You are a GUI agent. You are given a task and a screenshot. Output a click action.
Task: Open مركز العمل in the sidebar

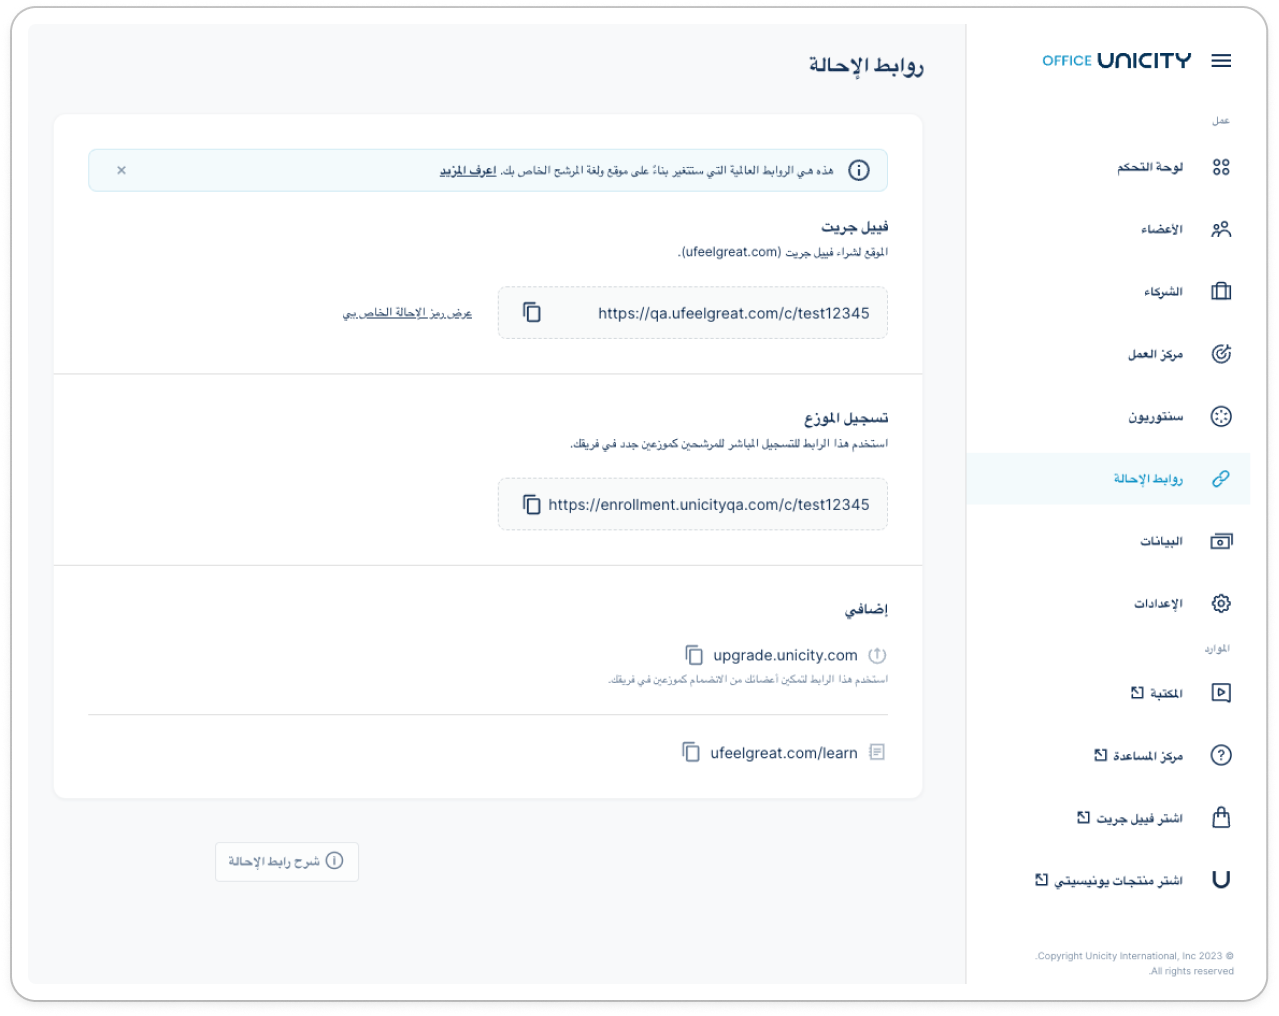[x=1156, y=354]
